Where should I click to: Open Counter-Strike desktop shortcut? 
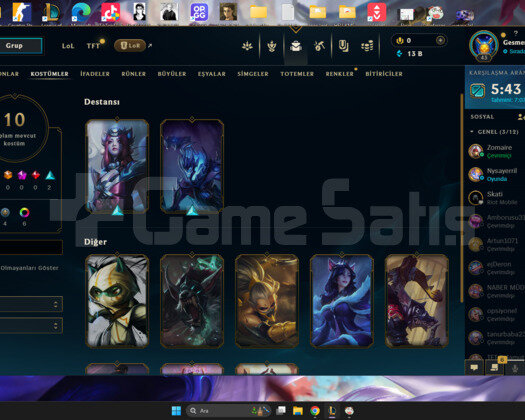(x=22, y=12)
